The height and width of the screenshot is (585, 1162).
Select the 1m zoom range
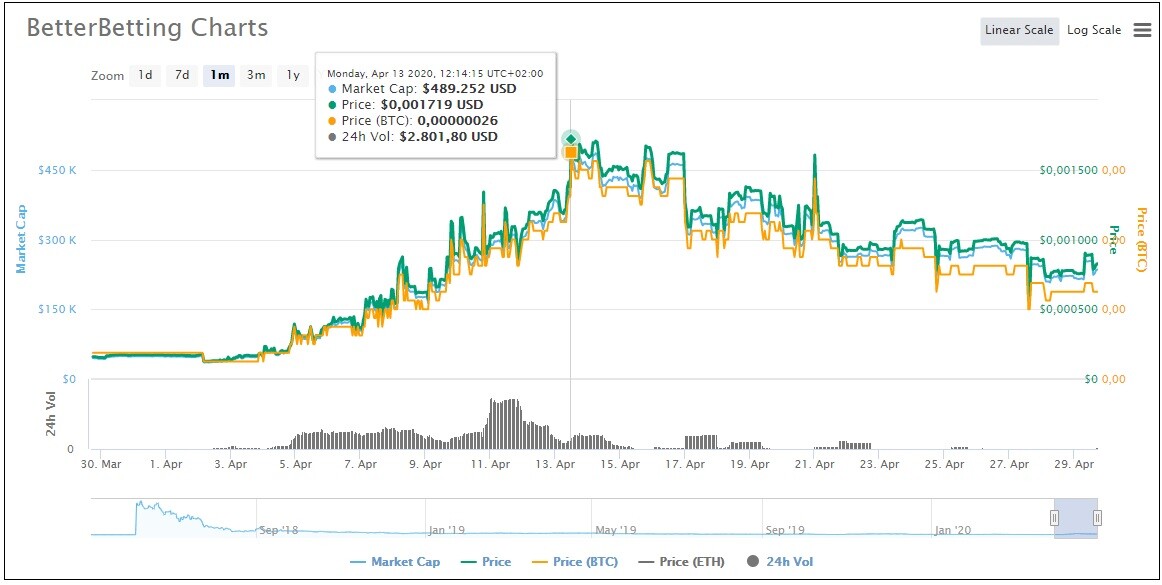[x=219, y=75]
